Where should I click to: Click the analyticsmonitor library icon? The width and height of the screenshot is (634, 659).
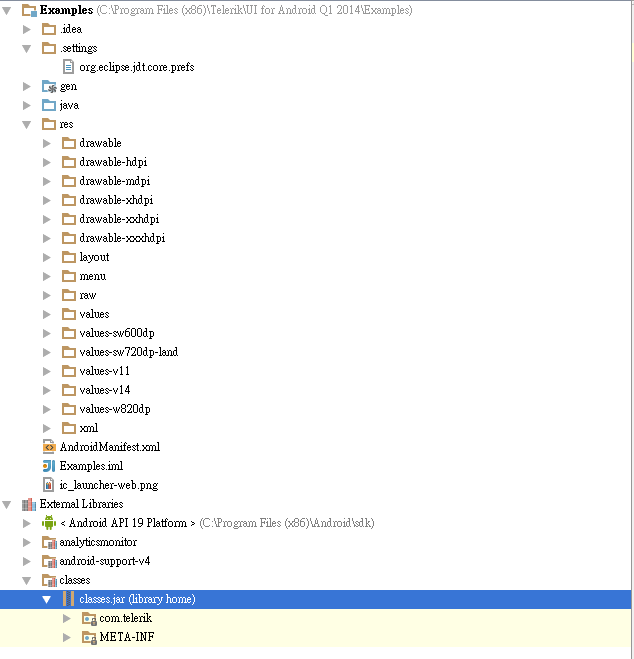(x=49, y=542)
